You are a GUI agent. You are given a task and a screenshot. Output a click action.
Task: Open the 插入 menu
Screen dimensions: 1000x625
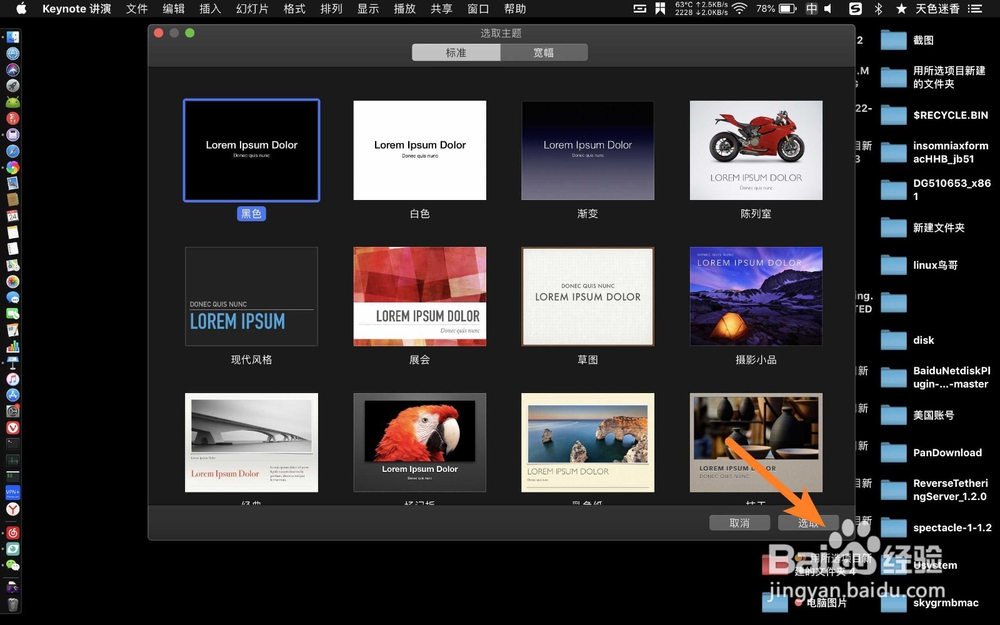tap(210, 8)
